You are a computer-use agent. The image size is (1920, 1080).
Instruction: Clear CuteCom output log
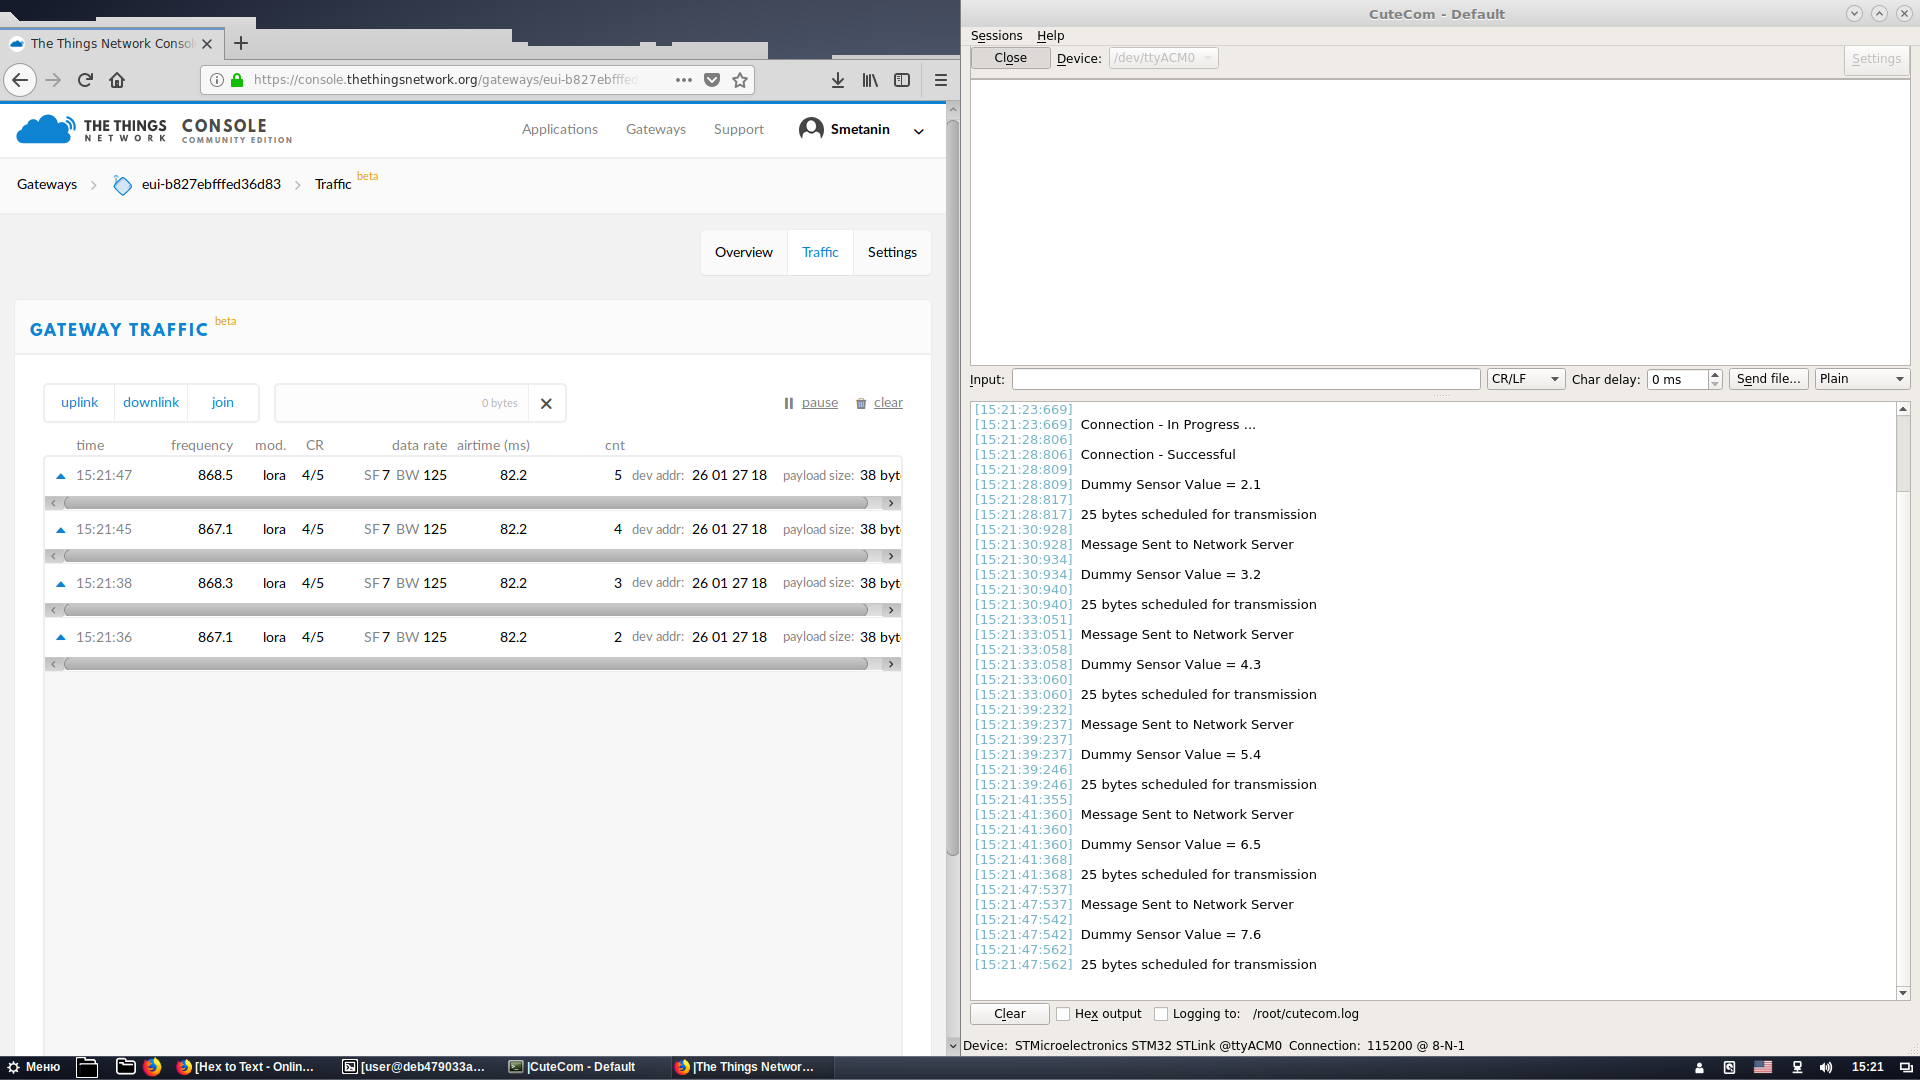1009,1014
